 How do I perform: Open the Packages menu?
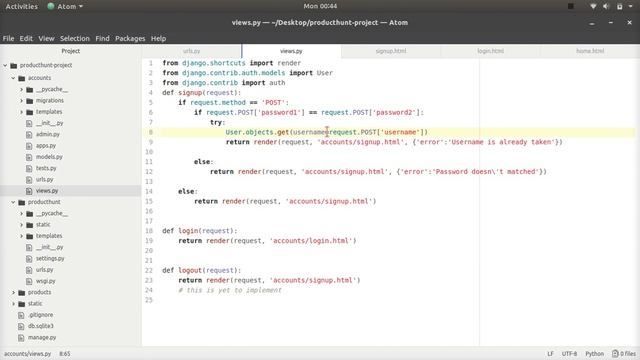pos(130,38)
